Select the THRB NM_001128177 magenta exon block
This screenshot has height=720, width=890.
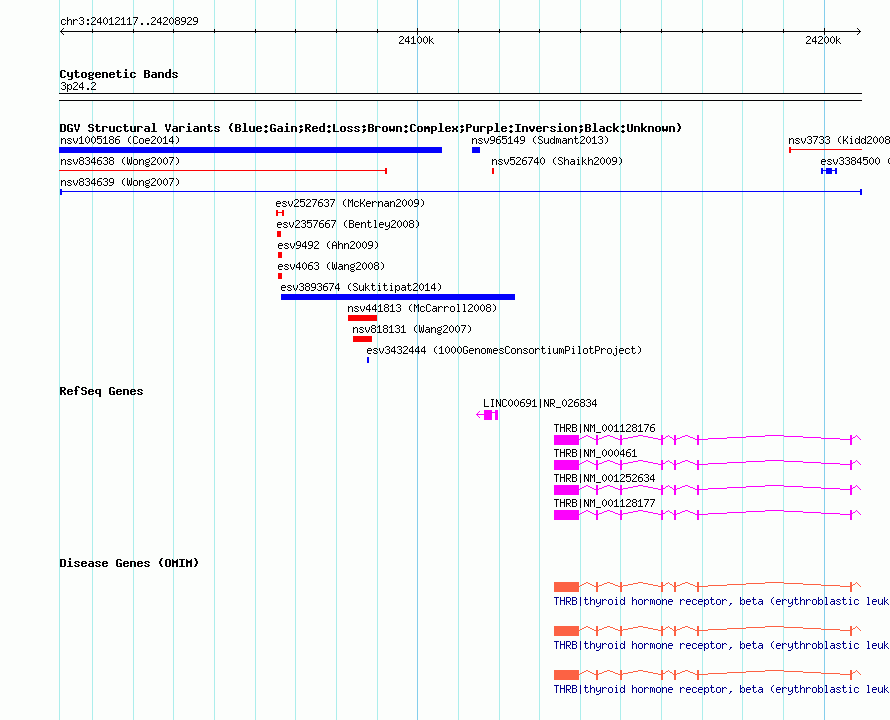point(566,515)
